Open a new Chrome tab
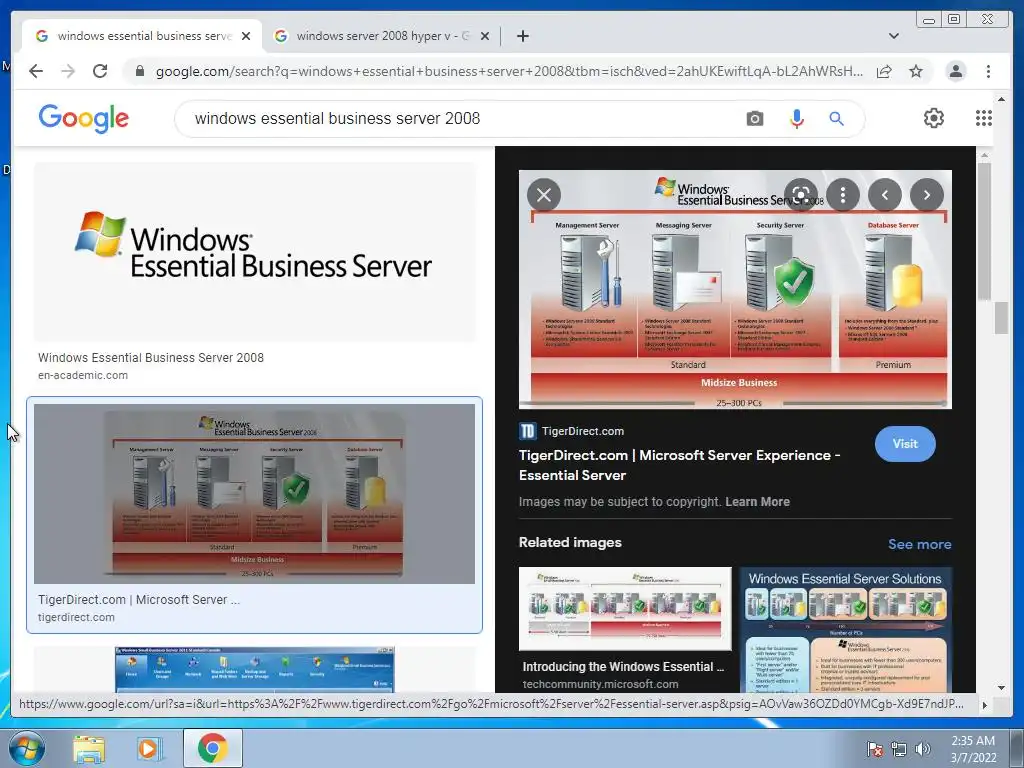 point(522,36)
